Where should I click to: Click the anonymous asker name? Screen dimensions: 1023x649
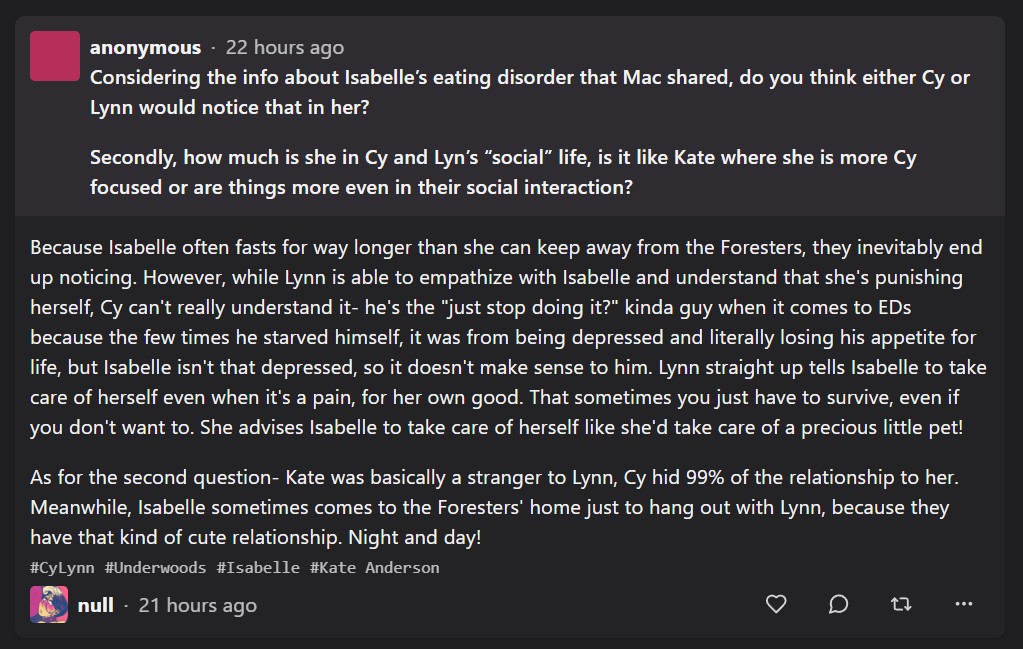pos(145,48)
